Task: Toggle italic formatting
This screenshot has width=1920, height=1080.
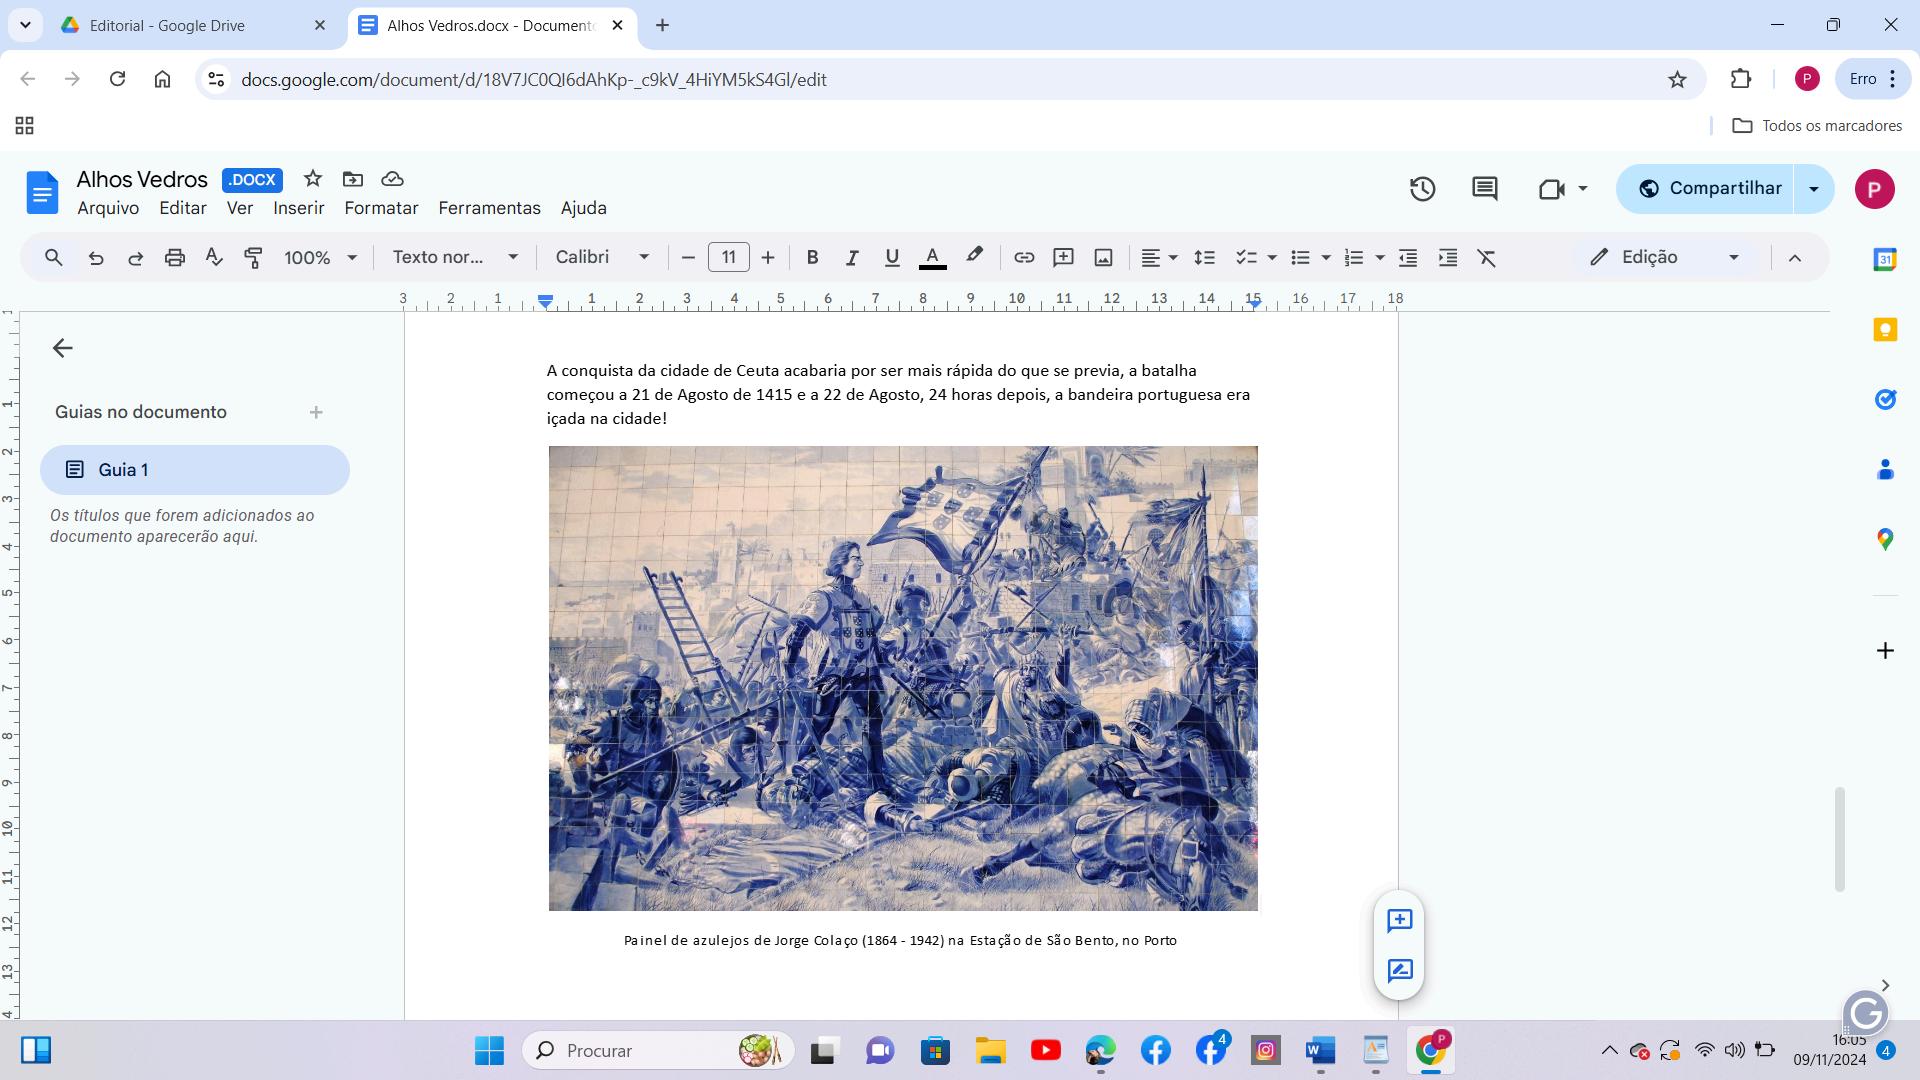Action: click(x=852, y=258)
